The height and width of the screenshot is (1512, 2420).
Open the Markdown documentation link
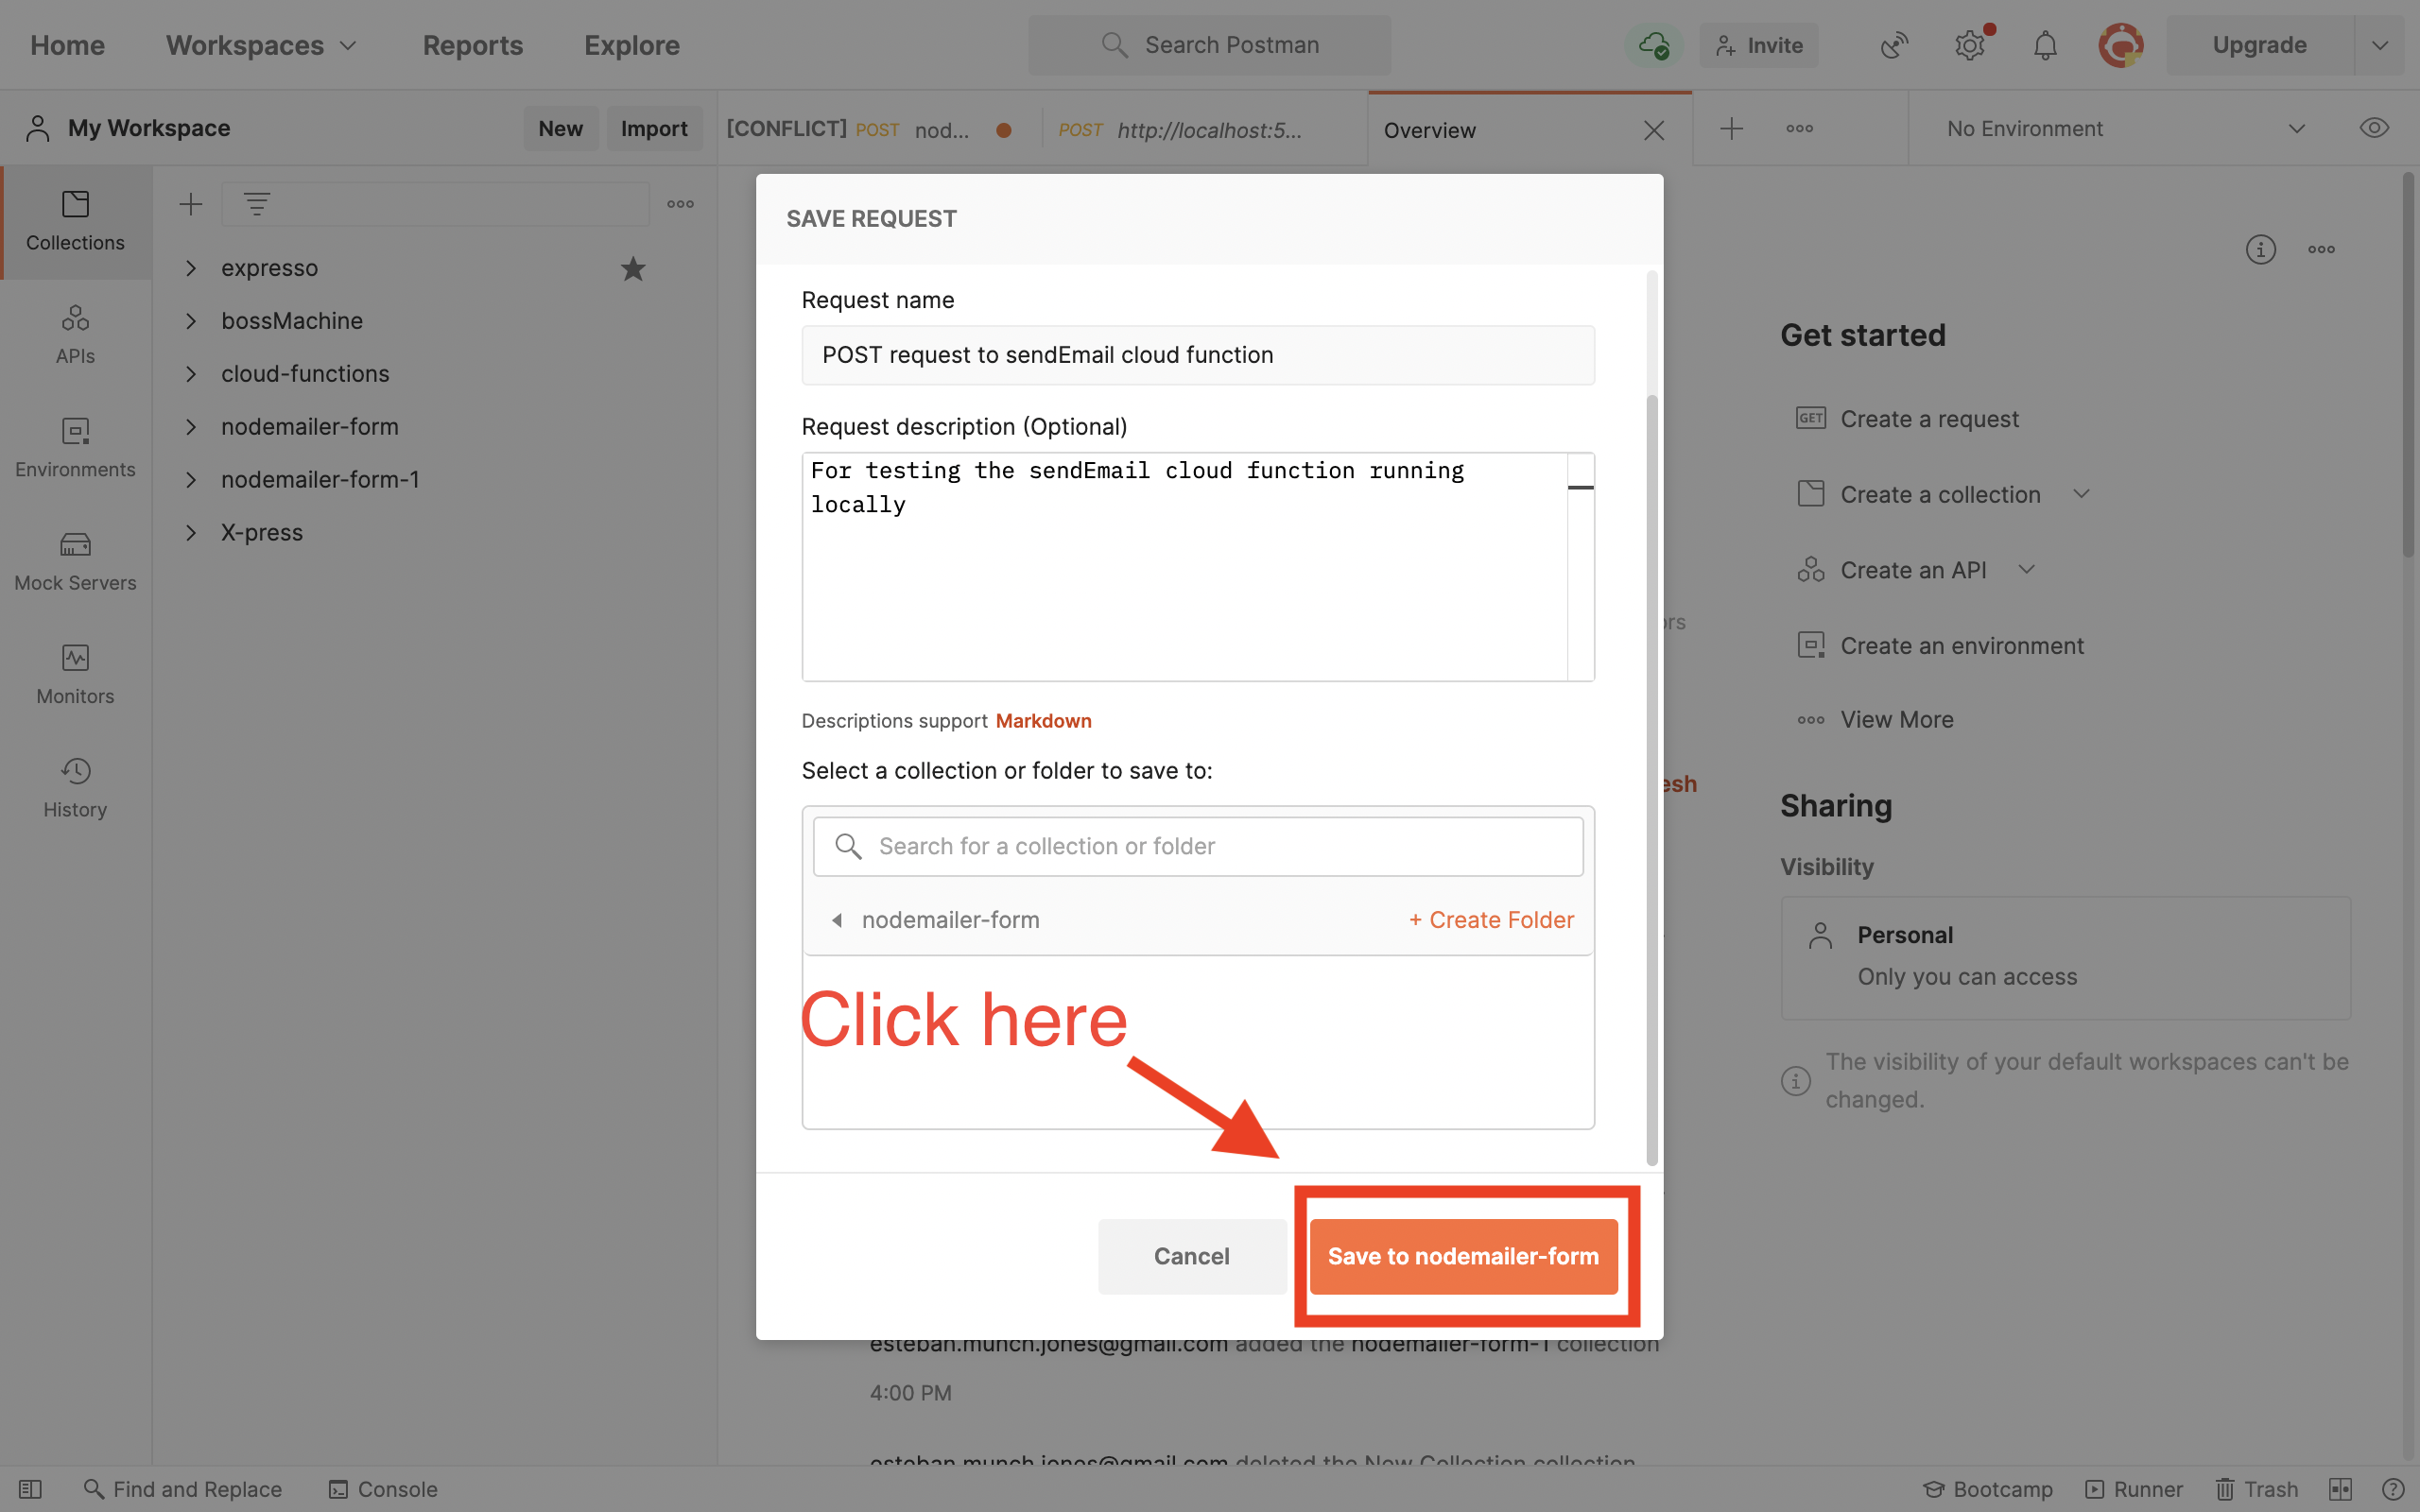pyautogui.click(x=1043, y=720)
